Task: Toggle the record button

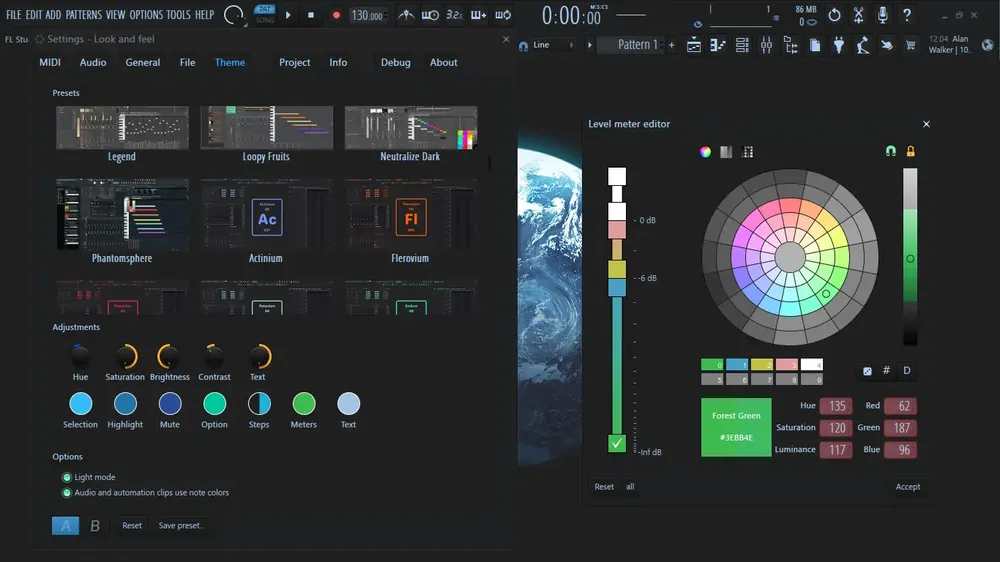Action: tap(336, 15)
